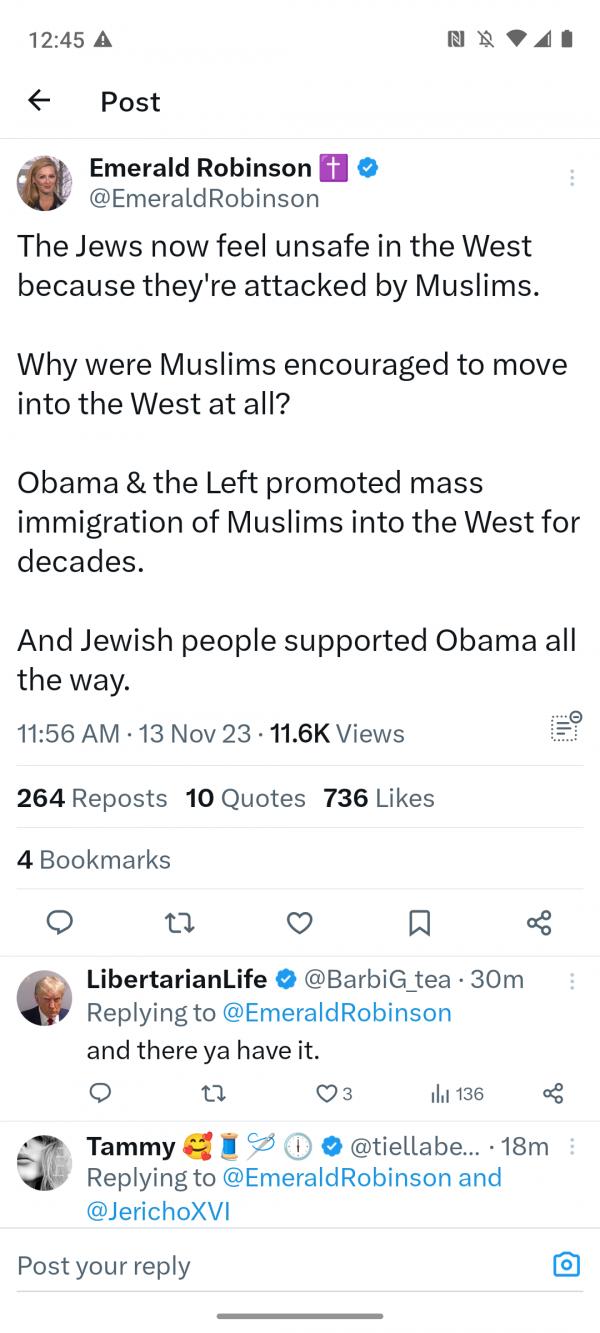Repost LibertarianLife's reply
This screenshot has width=600, height=1333.
pos(213,1094)
